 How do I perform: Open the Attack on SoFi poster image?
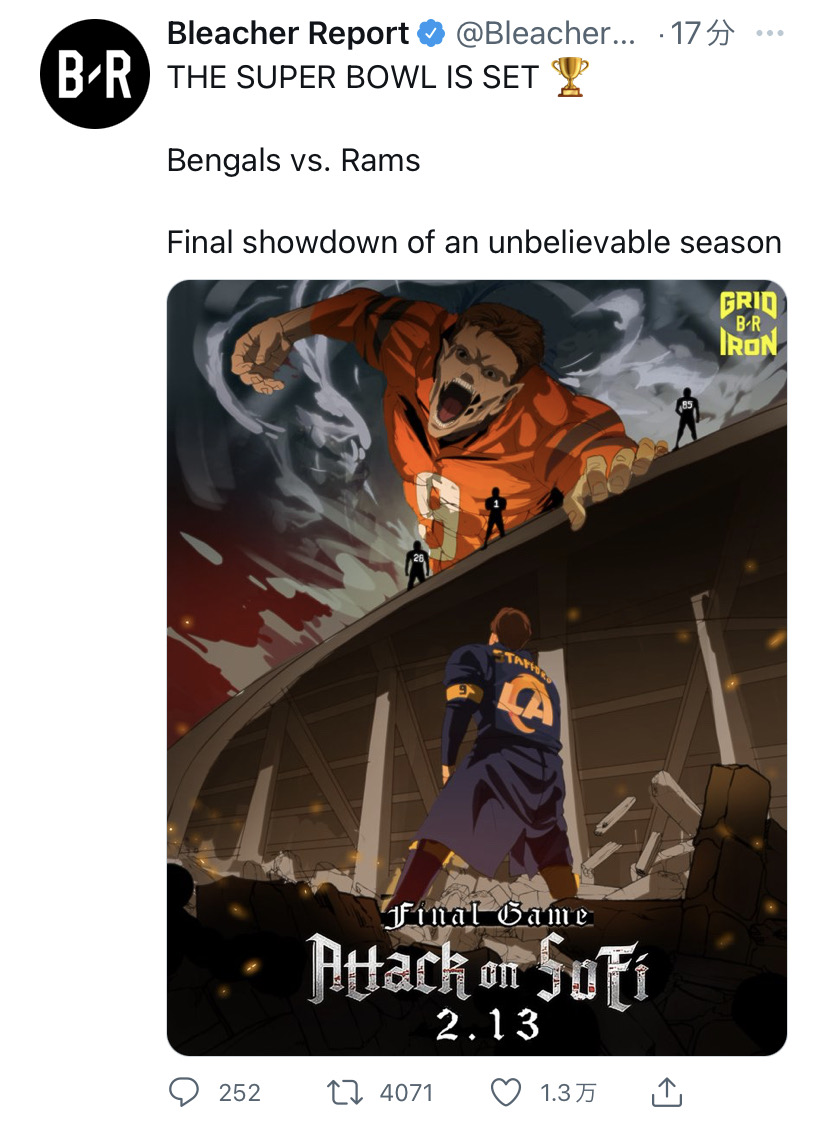tap(477, 668)
